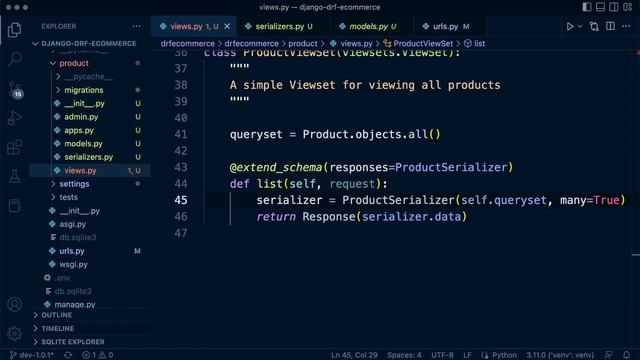Expand the OUTLINE section
This screenshot has width=640, height=360.
coord(56,315)
